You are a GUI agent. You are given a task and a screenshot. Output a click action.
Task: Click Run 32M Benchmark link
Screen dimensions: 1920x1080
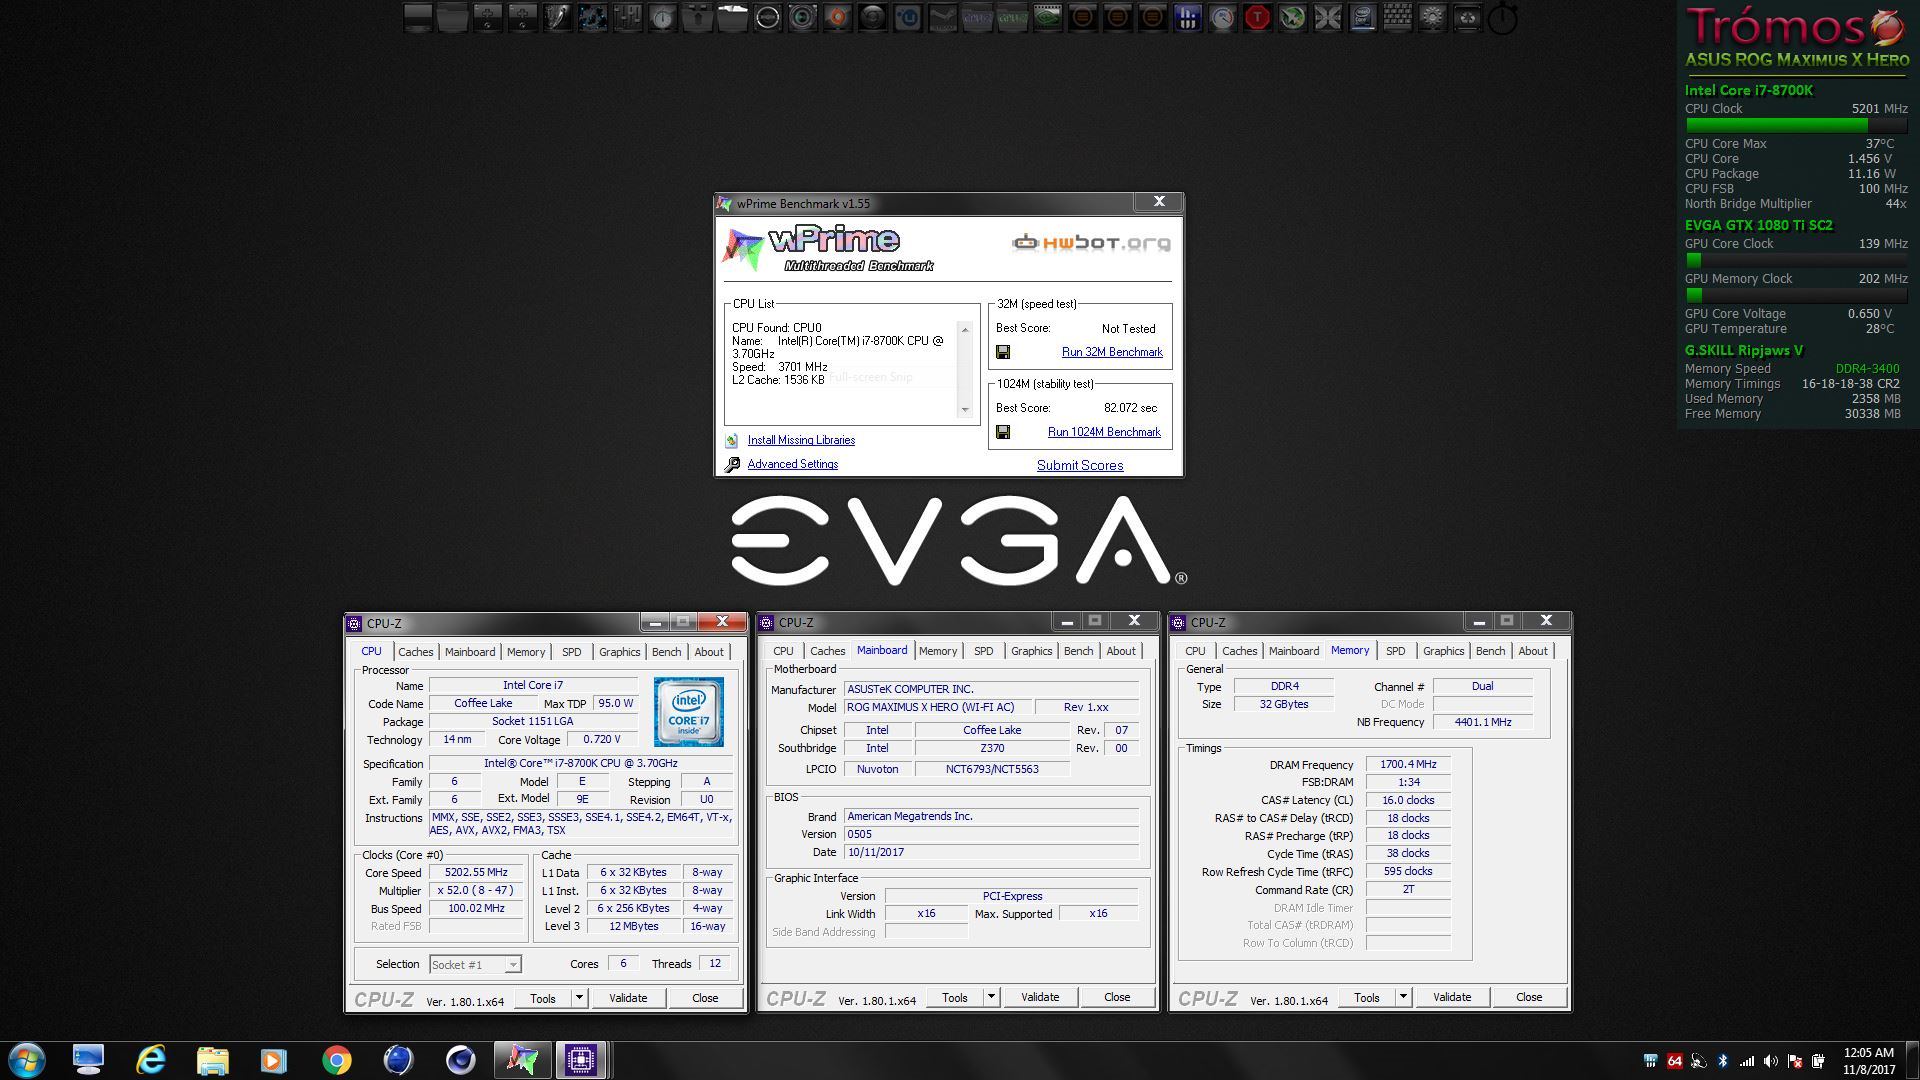pyautogui.click(x=1112, y=352)
